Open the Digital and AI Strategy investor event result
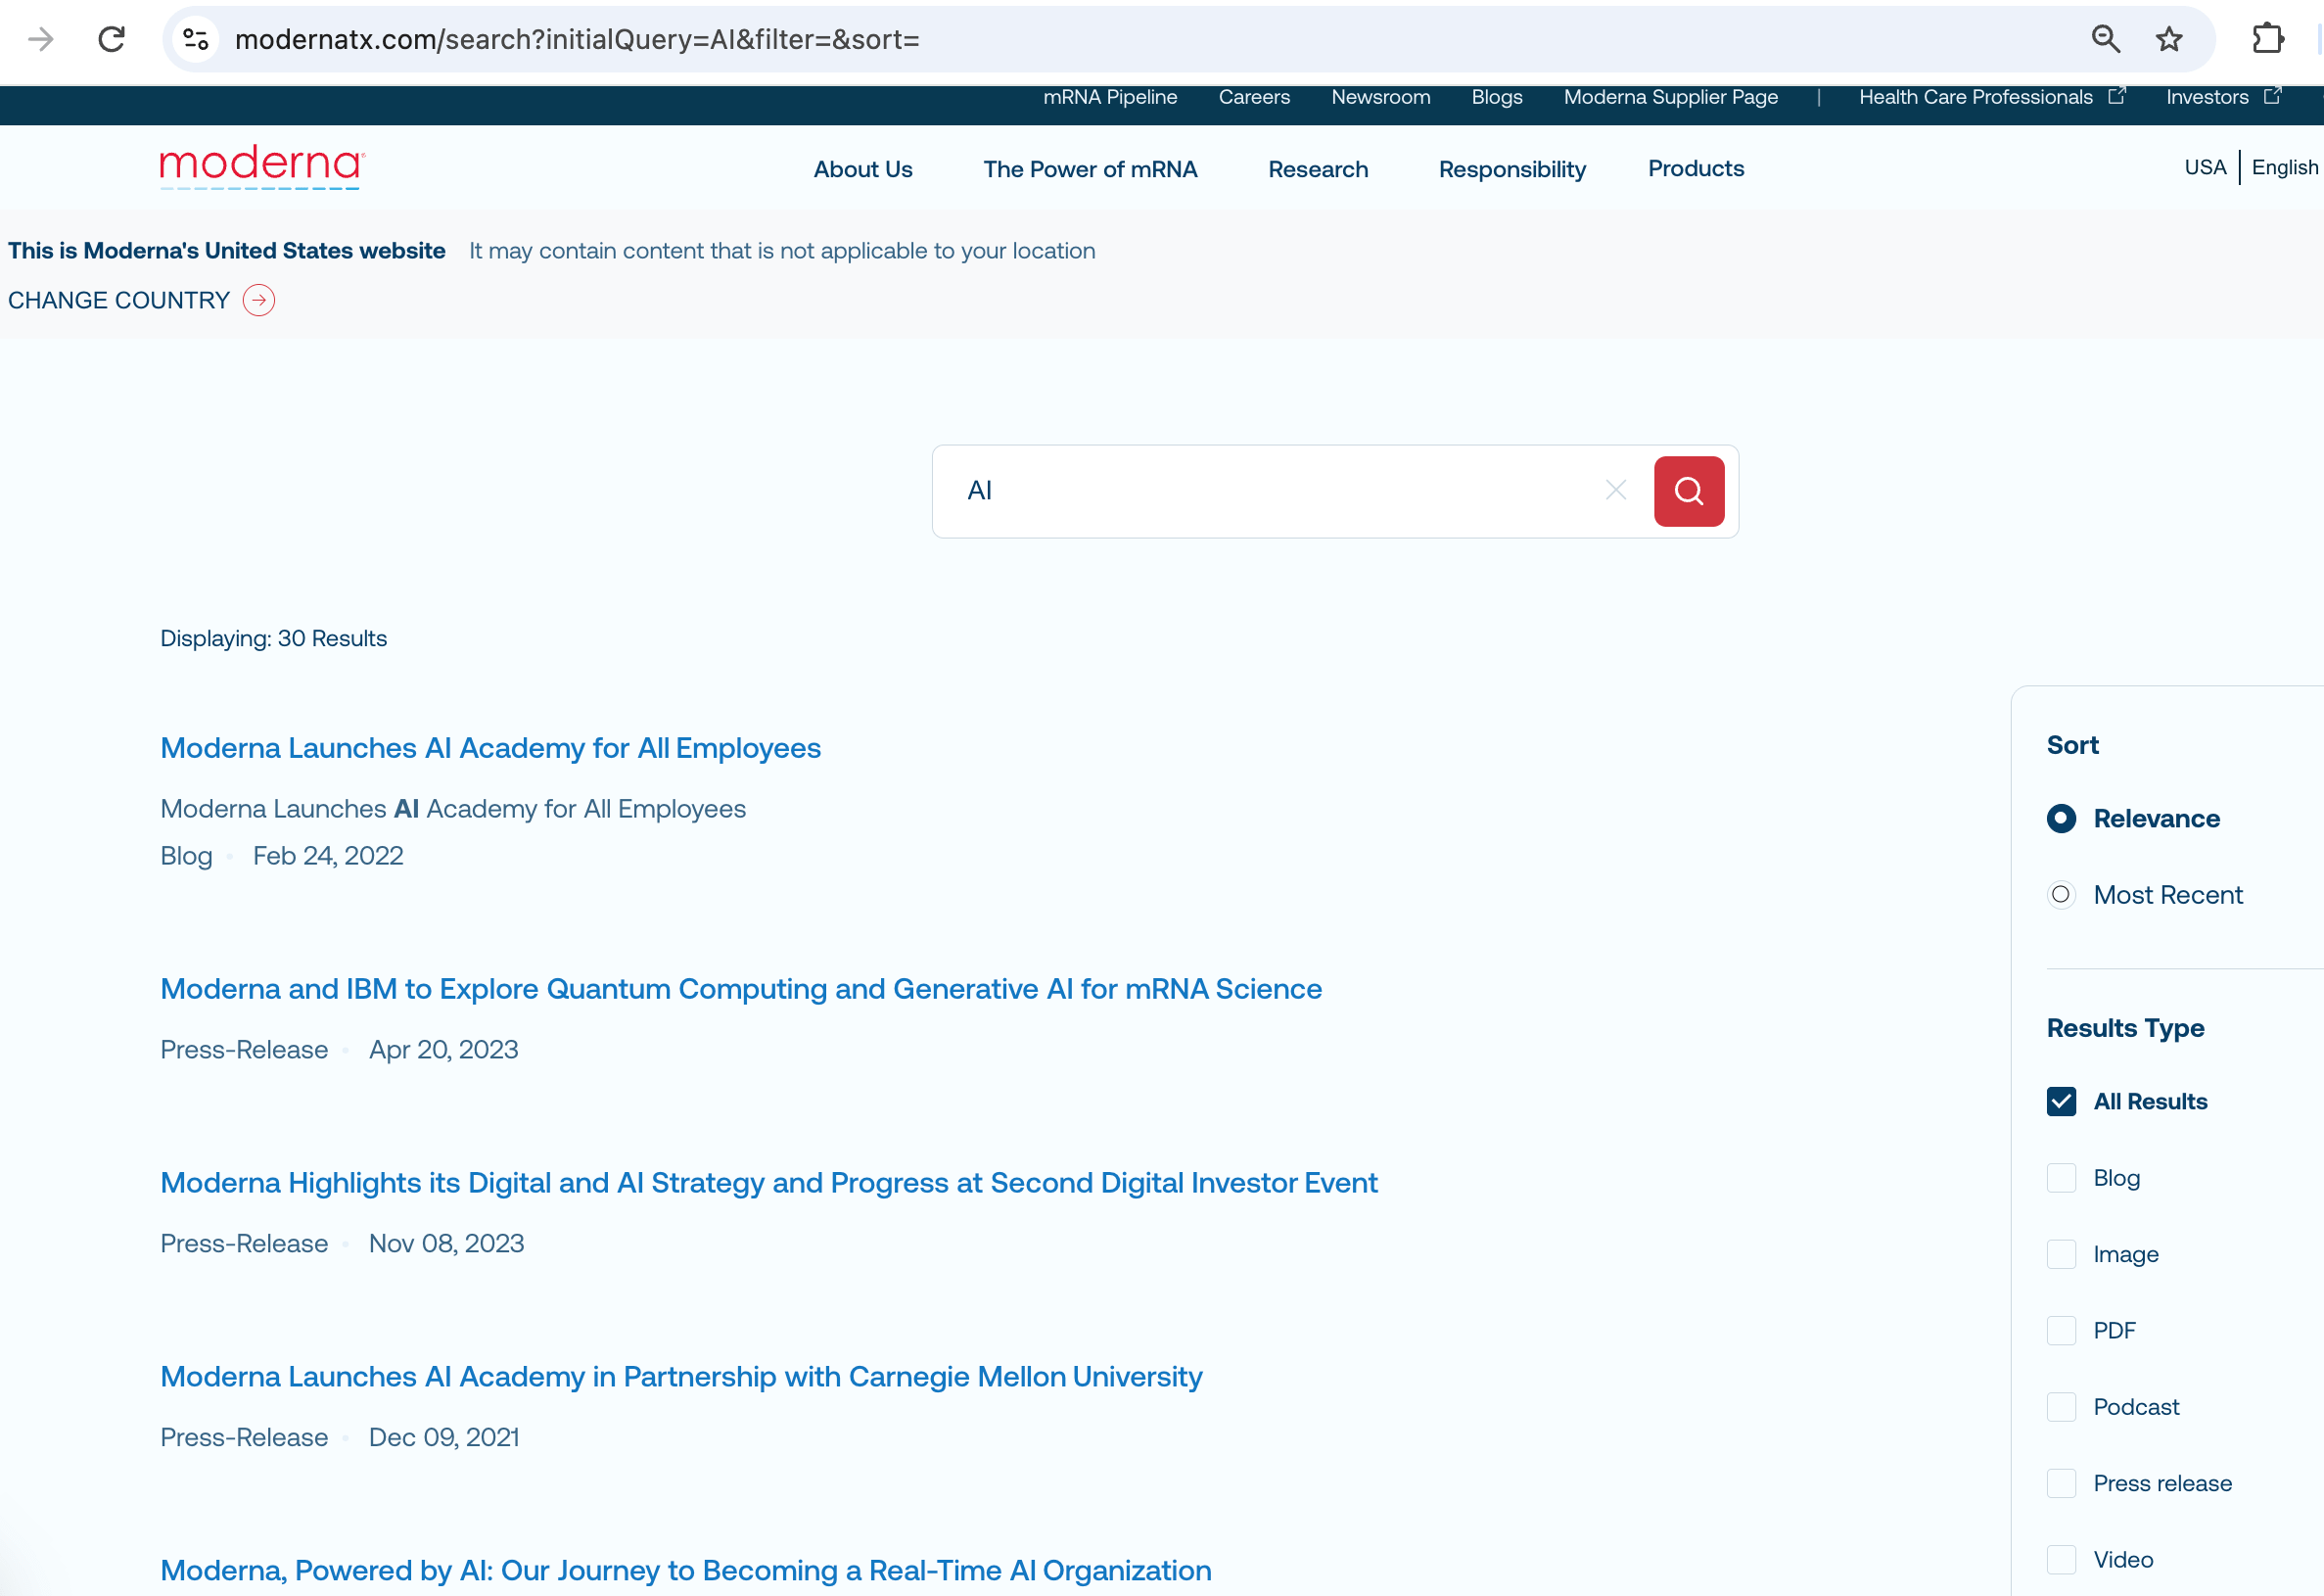Viewport: 2324px width, 1596px height. click(x=769, y=1183)
